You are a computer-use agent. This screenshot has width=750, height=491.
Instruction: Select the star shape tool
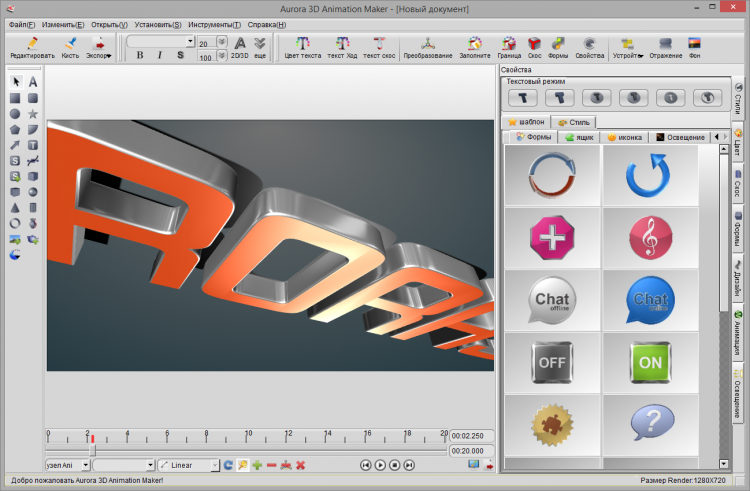[x=33, y=114]
